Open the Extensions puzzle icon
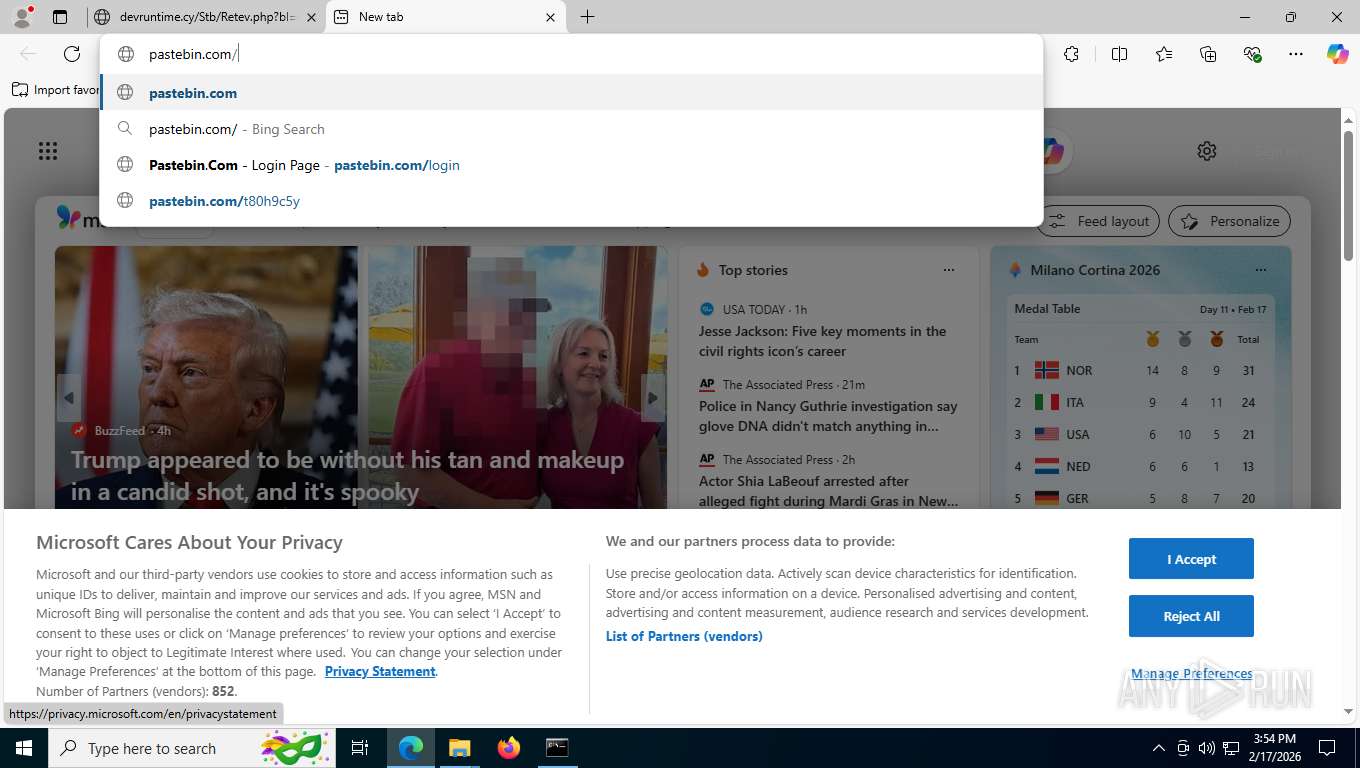Viewport: 1360px width, 768px height. pos(1071,54)
